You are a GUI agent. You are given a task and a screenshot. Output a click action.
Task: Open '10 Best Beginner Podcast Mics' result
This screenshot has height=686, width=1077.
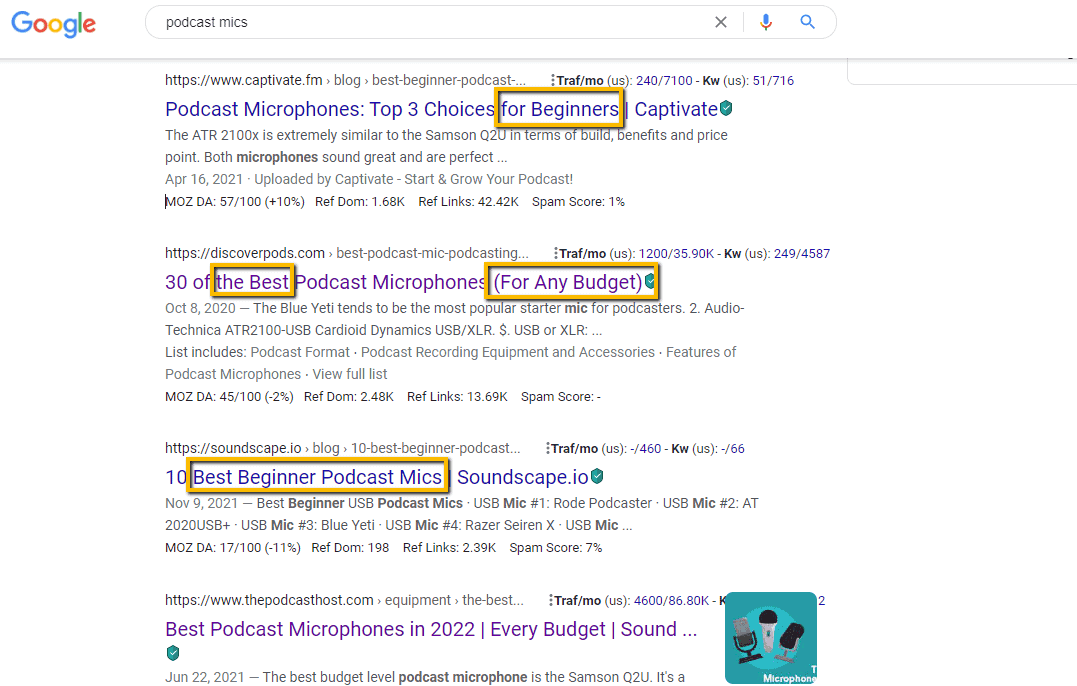(376, 477)
